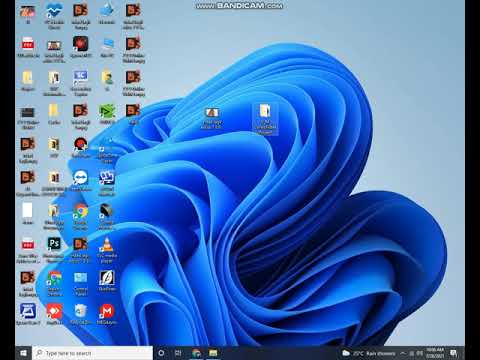Viewport: 480px width, 360px height.
Task: Click the Type here to search box
Action: (93, 353)
